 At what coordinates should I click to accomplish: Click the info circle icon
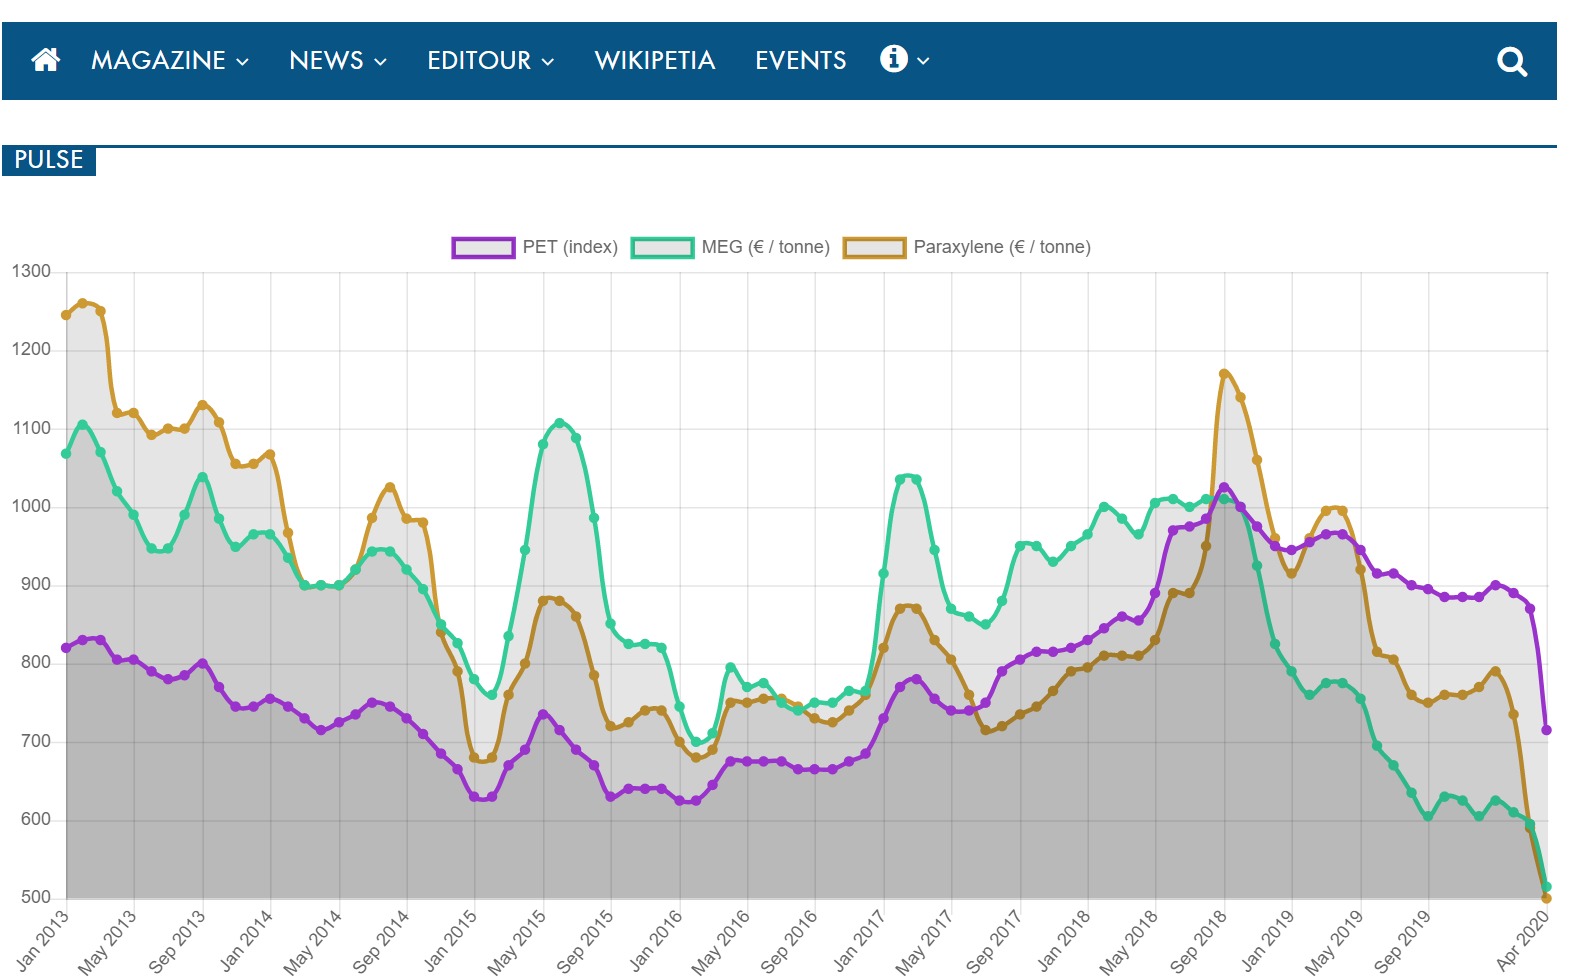[893, 59]
